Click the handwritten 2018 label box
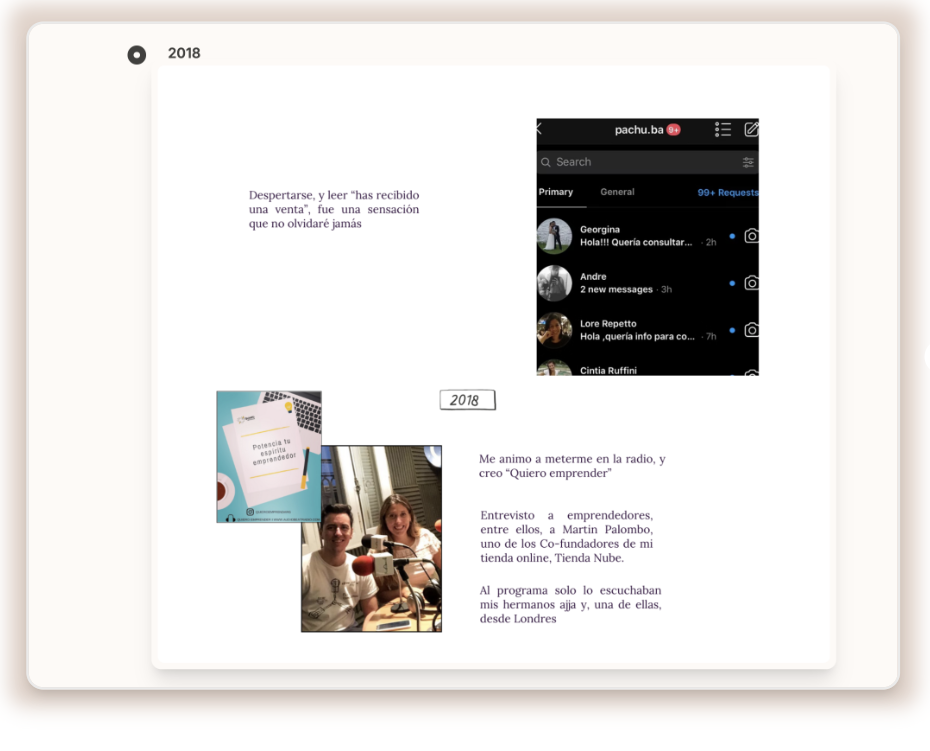This screenshot has height=751, width=930. coord(467,400)
